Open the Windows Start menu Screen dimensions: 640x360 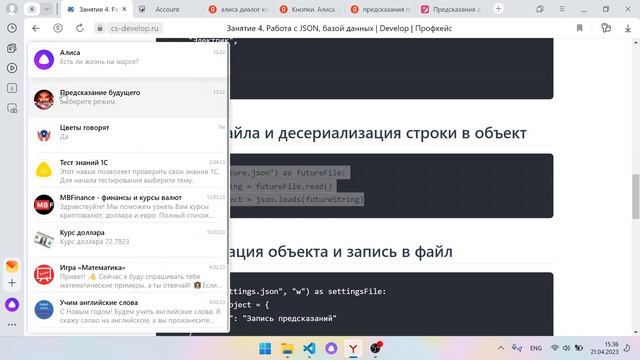point(265,349)
